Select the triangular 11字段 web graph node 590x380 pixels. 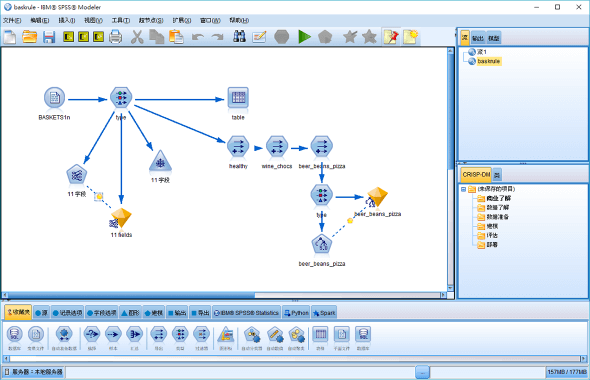[x=160, y=162]
